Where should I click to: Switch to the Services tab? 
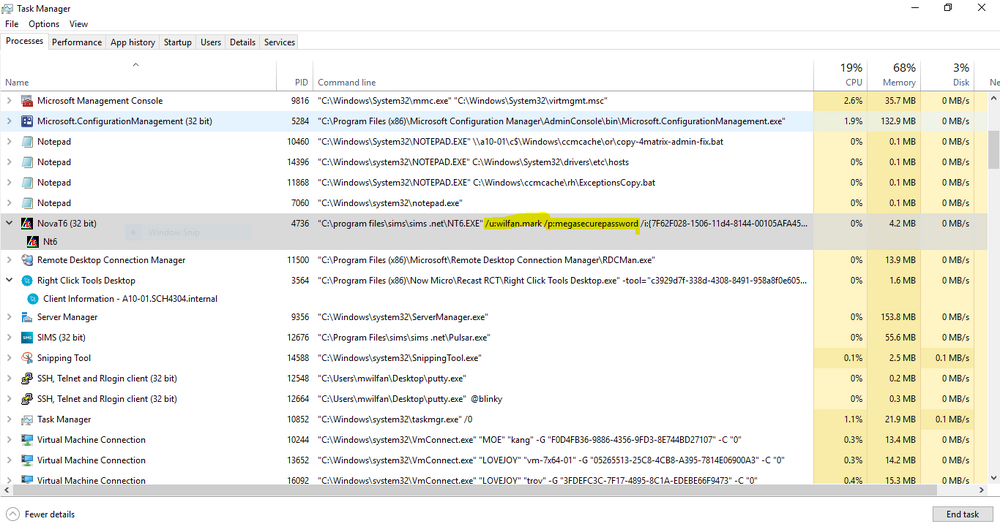279,42
